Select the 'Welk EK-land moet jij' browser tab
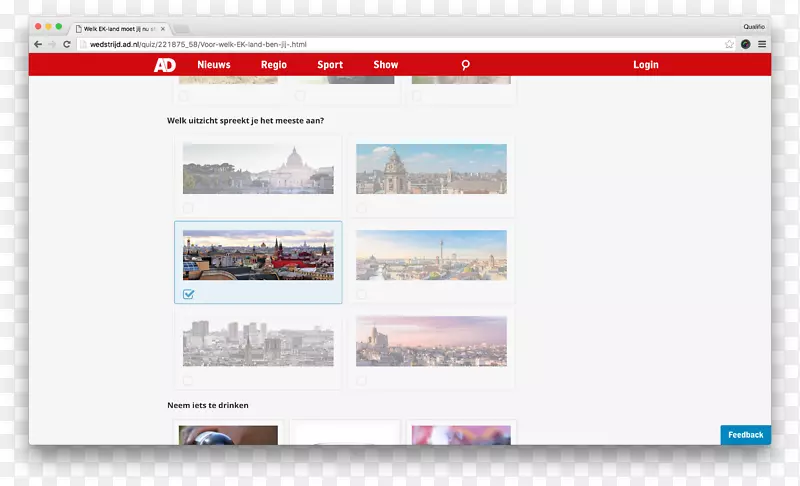The width and height of the screenshot is (800, 486). 119,29
